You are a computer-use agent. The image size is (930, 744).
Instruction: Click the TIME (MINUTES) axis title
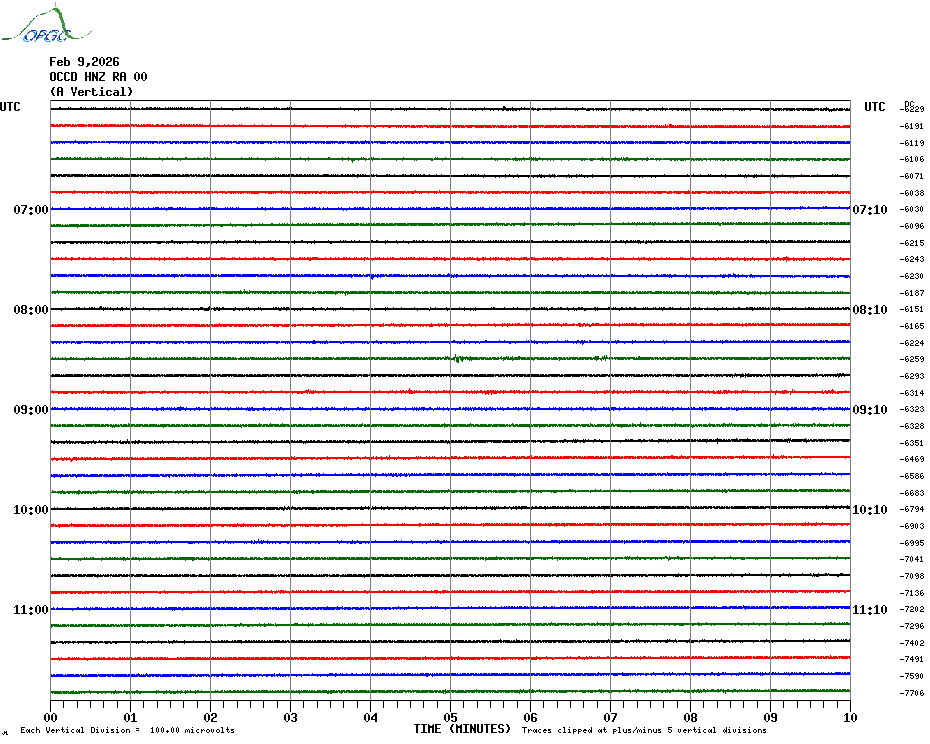click(462, 729)
